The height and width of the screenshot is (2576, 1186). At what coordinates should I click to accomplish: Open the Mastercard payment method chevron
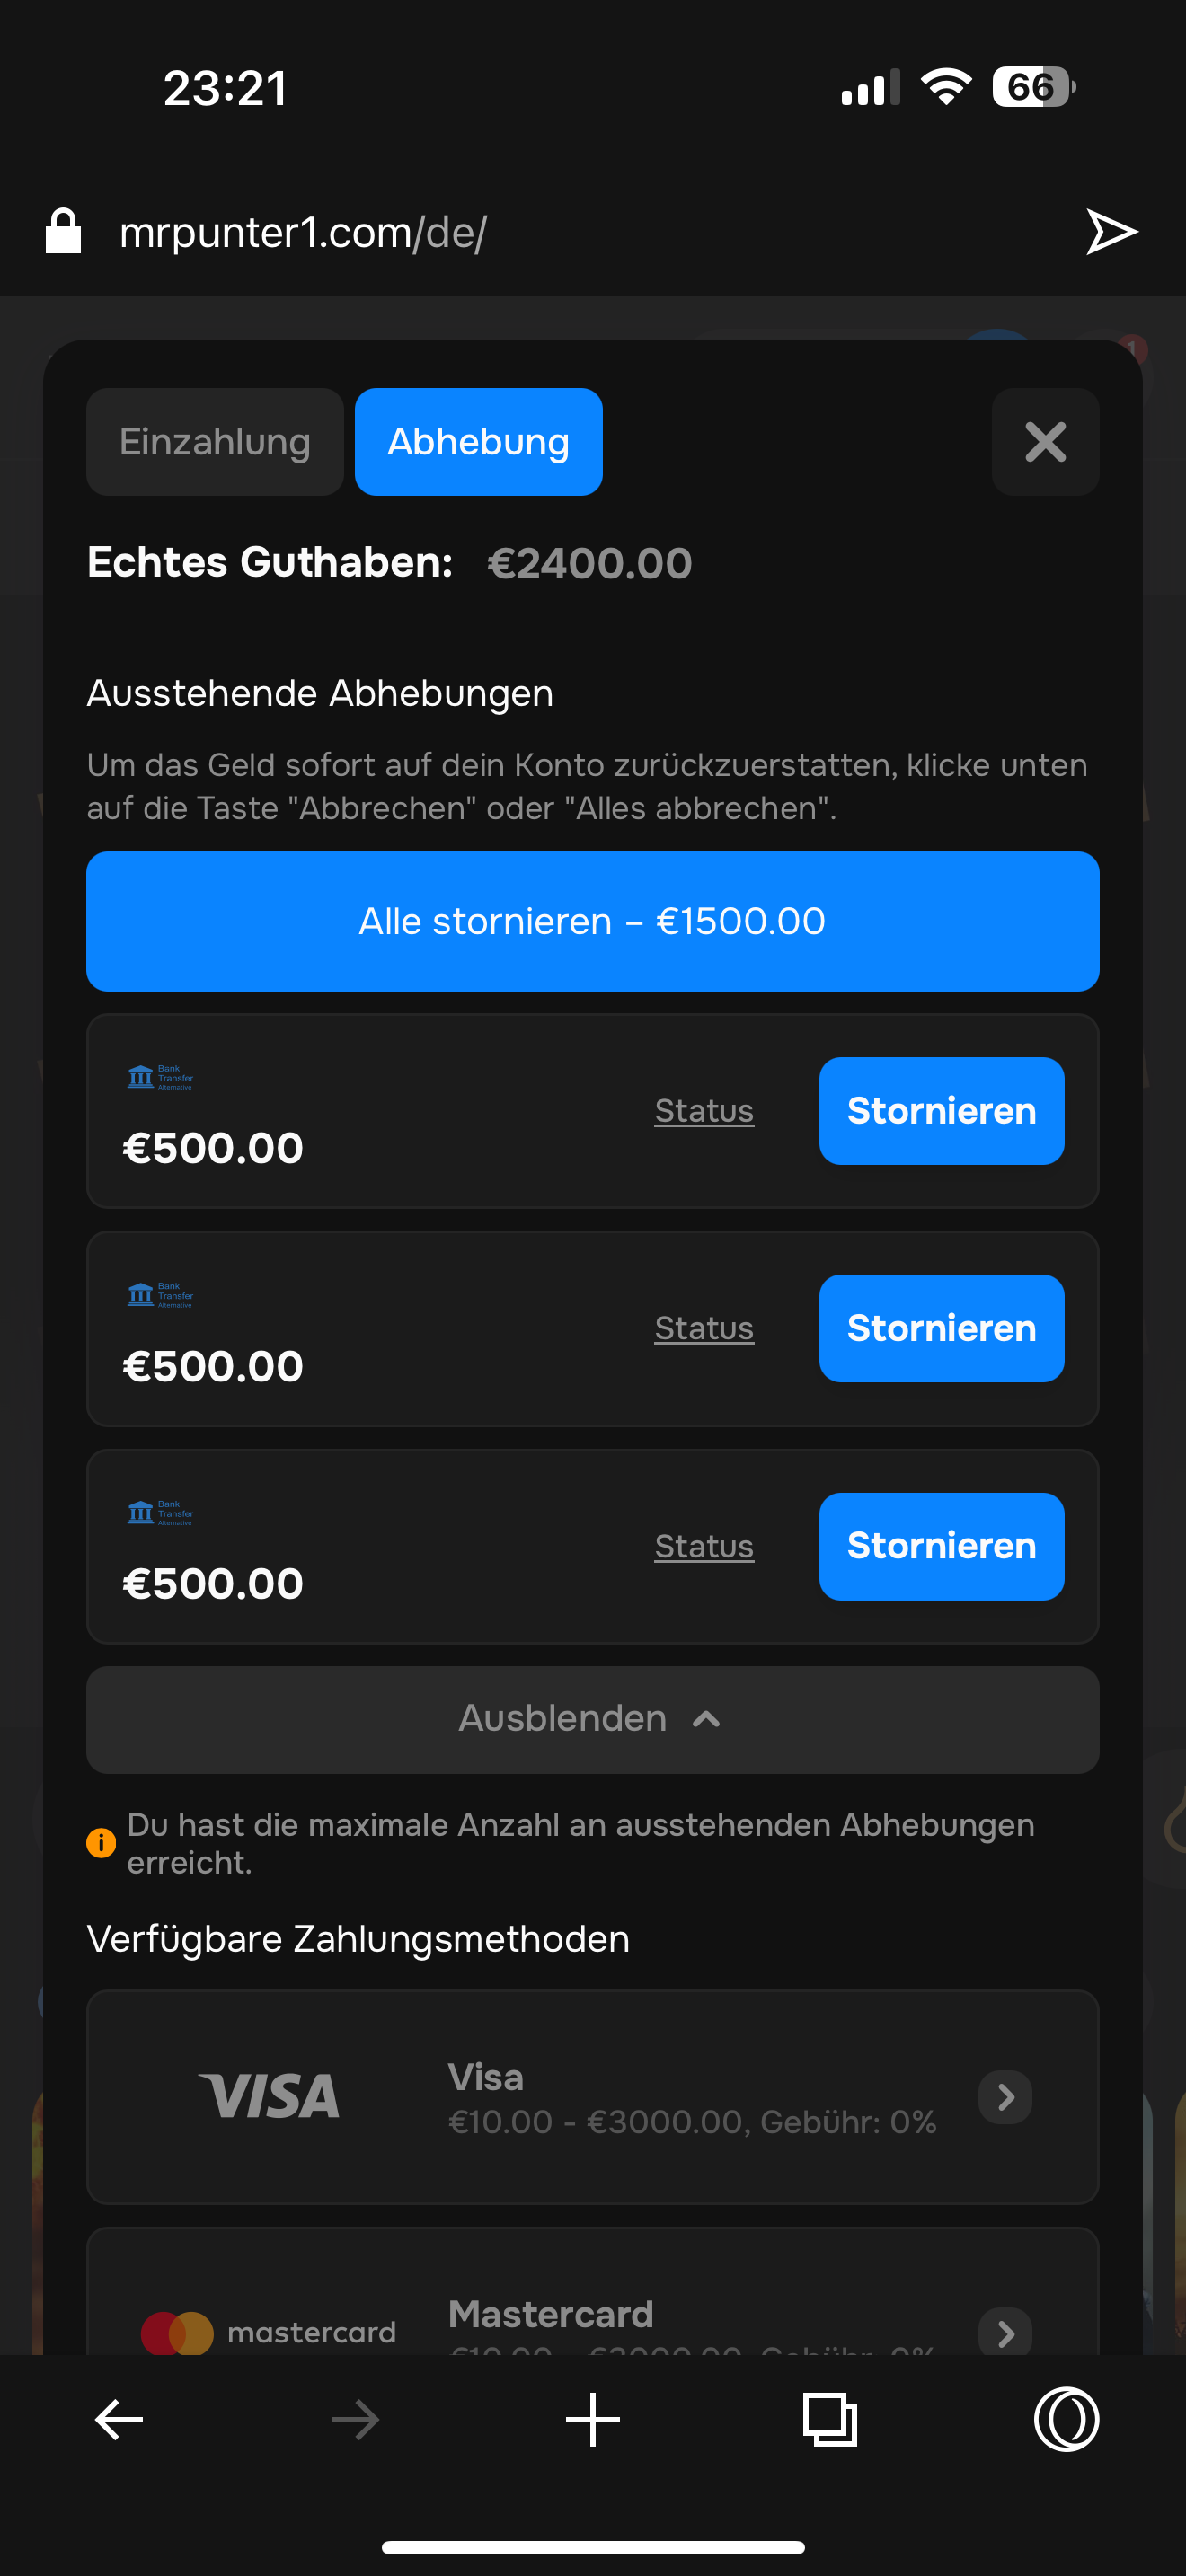point(1005,2332)
